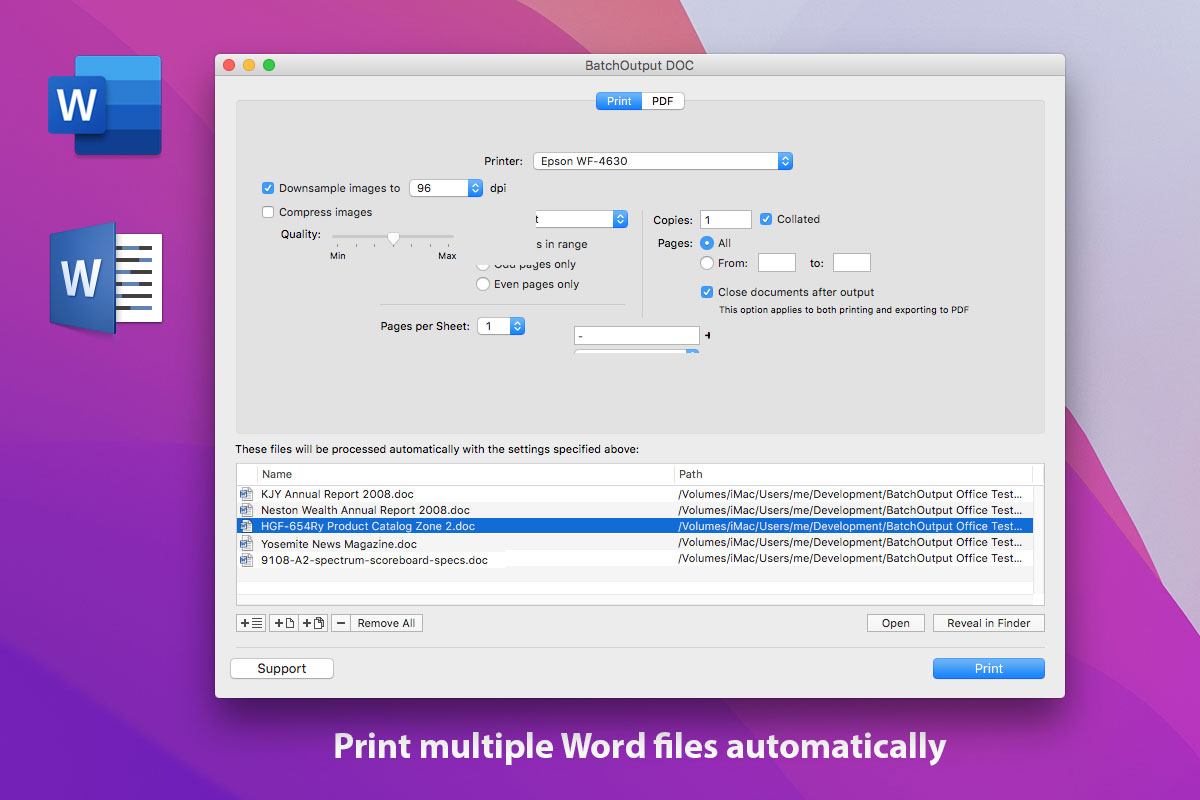This screenshot has height=800, width=1200.
Task: Click the Remove All button
Action: [386, 623]
